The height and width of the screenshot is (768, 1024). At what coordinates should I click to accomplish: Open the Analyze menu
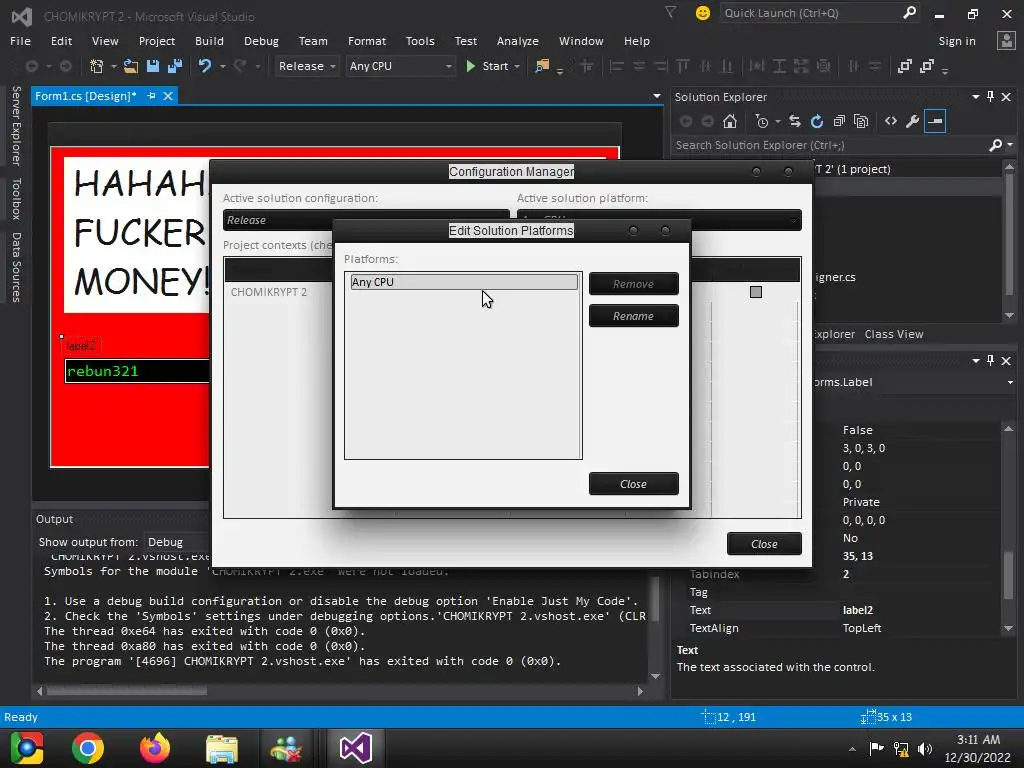coord(517,40)
